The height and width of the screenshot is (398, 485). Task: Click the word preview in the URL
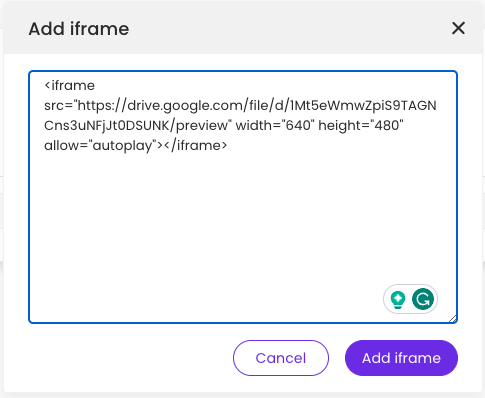(x=201, y=126)
